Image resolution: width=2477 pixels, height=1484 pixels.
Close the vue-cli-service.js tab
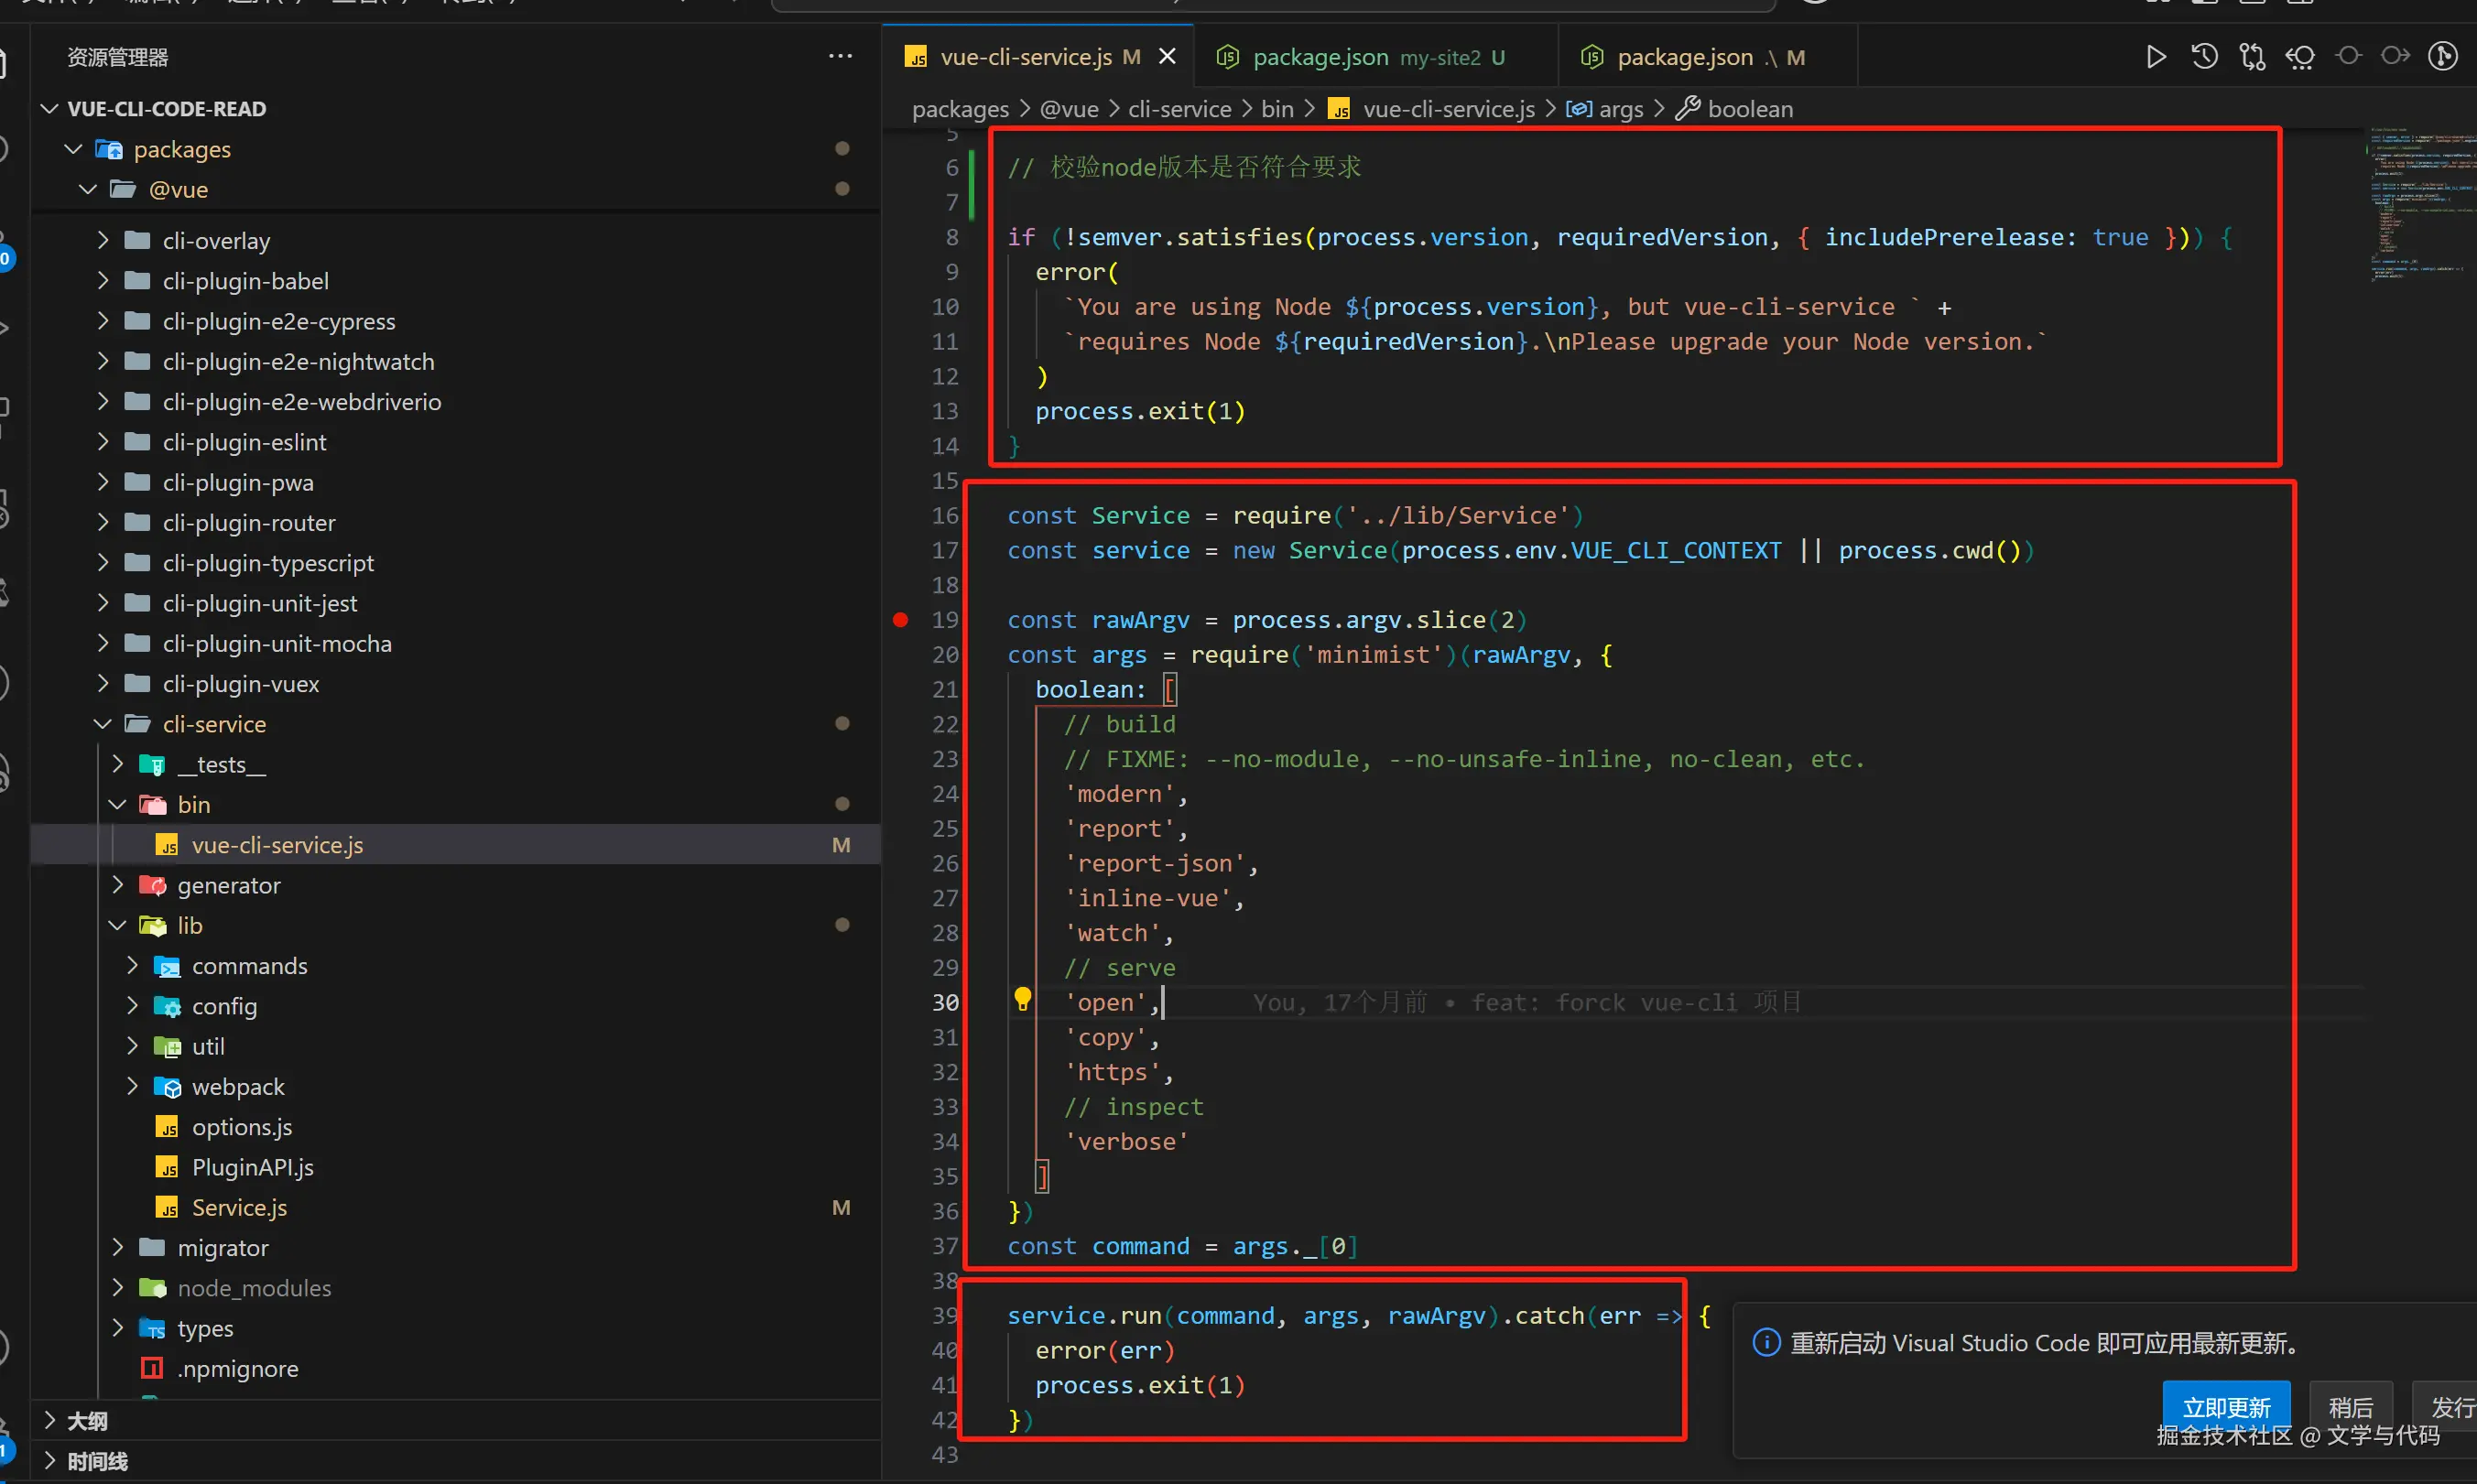point(1167,57)
